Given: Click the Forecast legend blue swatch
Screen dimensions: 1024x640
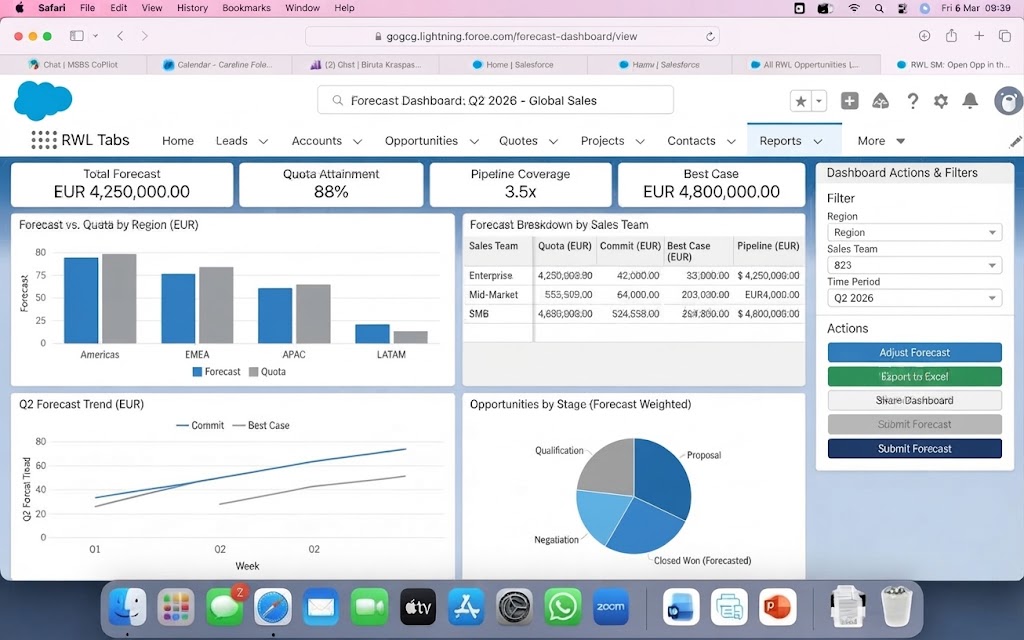Looking at the screenshot, I should (197, 372).
